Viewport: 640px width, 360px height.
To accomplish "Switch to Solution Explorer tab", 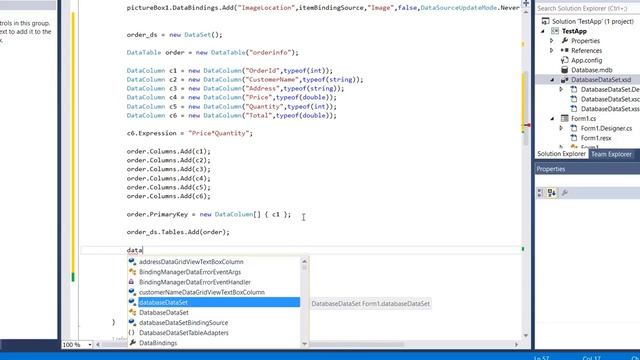I will coord(561,154).
